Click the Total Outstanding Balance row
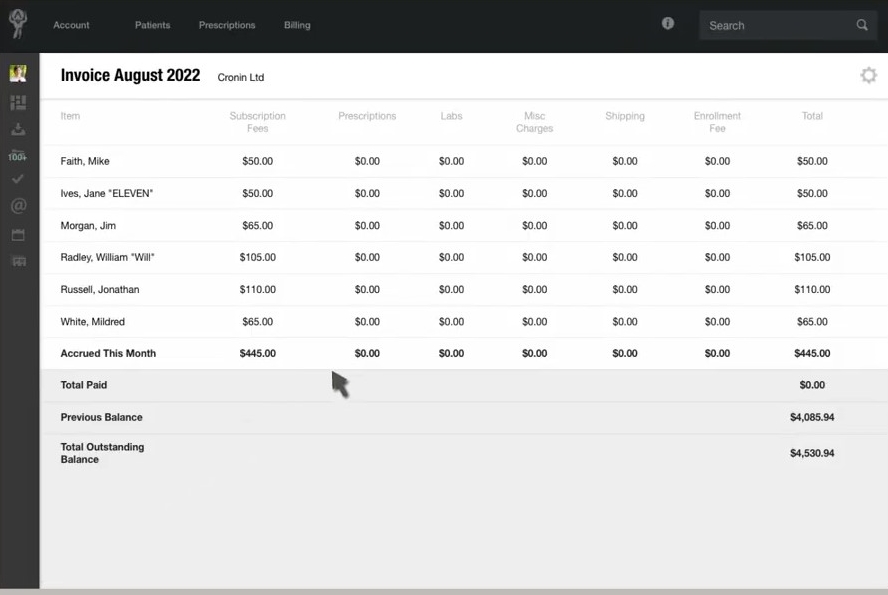Screen dimensions: 888x595 point(102,453)
